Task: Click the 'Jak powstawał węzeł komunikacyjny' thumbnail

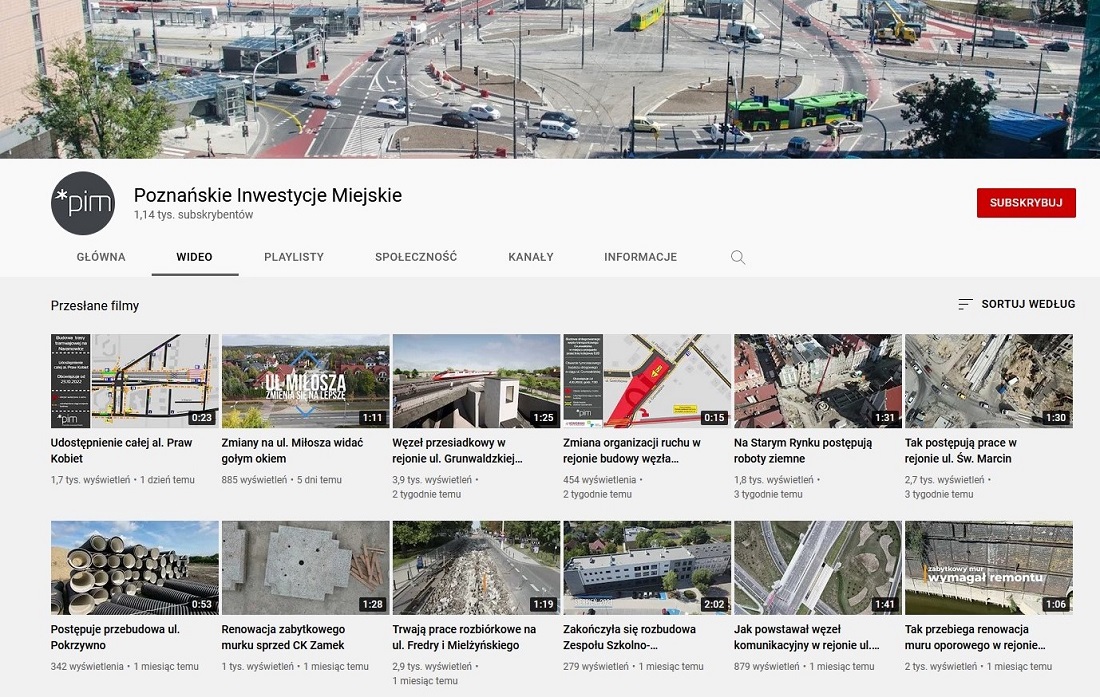Action: [x=817, y=567]
